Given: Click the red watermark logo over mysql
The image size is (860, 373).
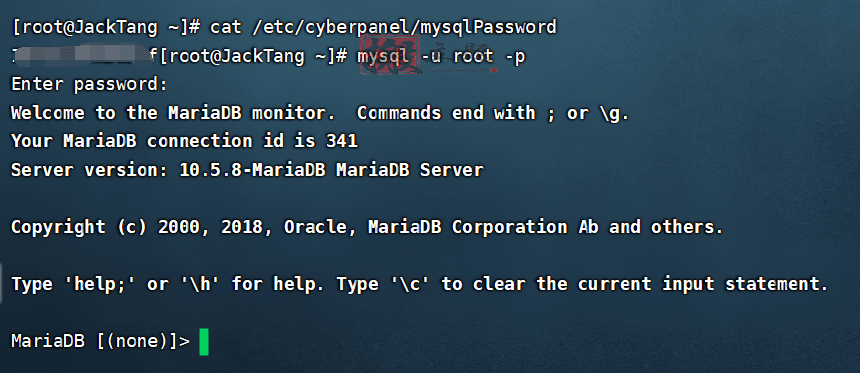Looking at the screenshot, I should pyautogui.click(x=395, y=56).
